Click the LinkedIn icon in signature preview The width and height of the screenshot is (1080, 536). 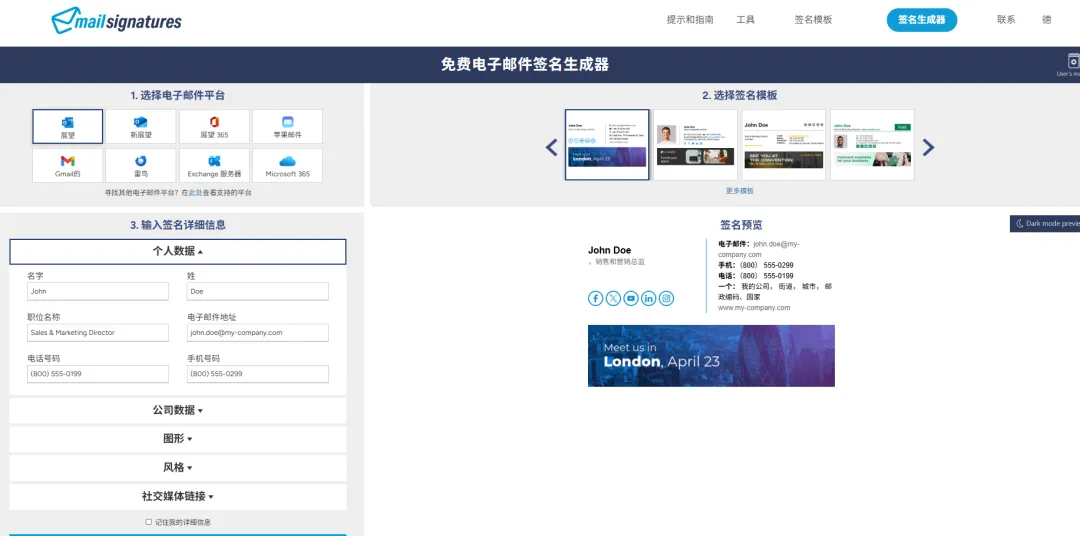648,298
